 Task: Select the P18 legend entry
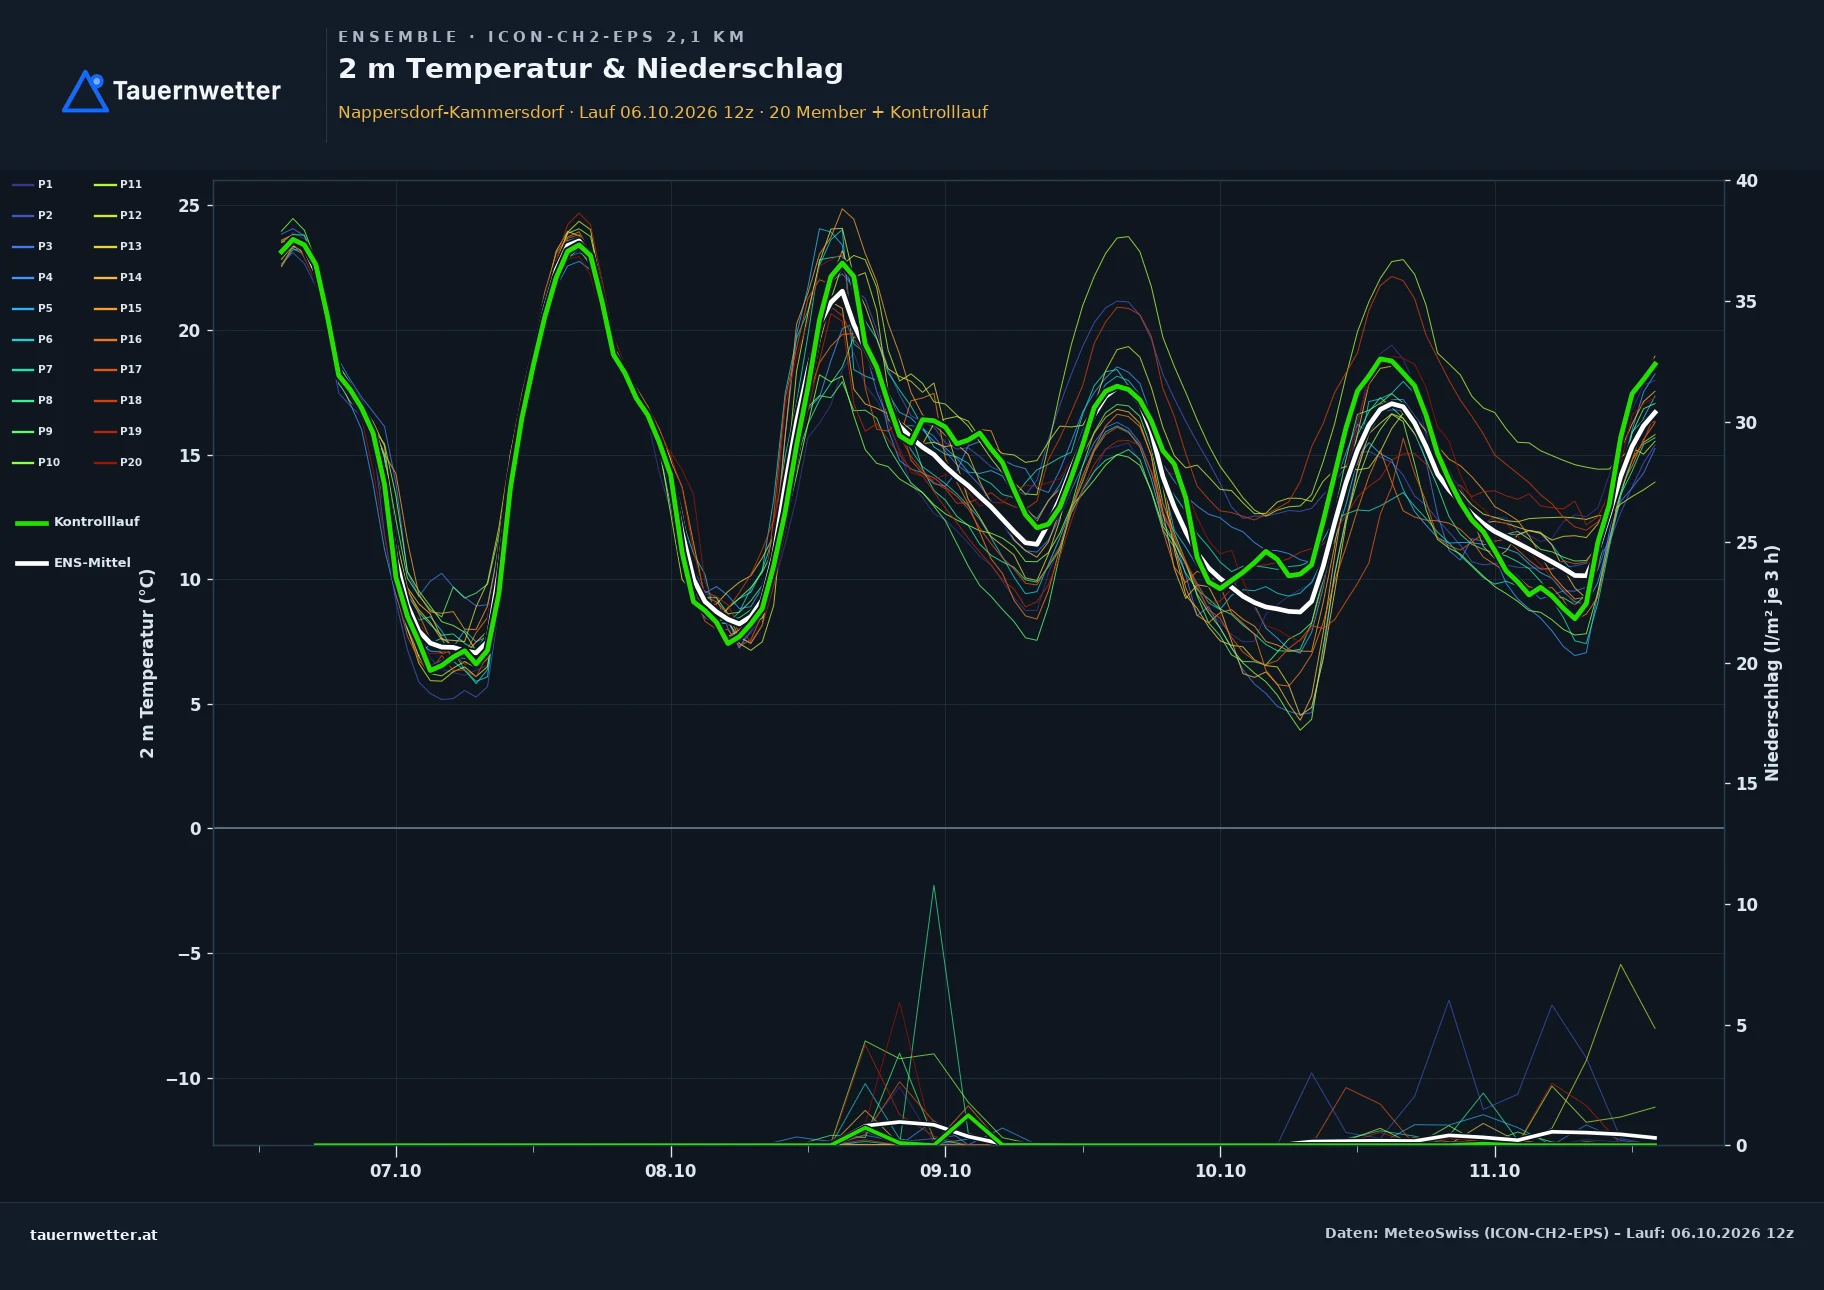[118, 400]
